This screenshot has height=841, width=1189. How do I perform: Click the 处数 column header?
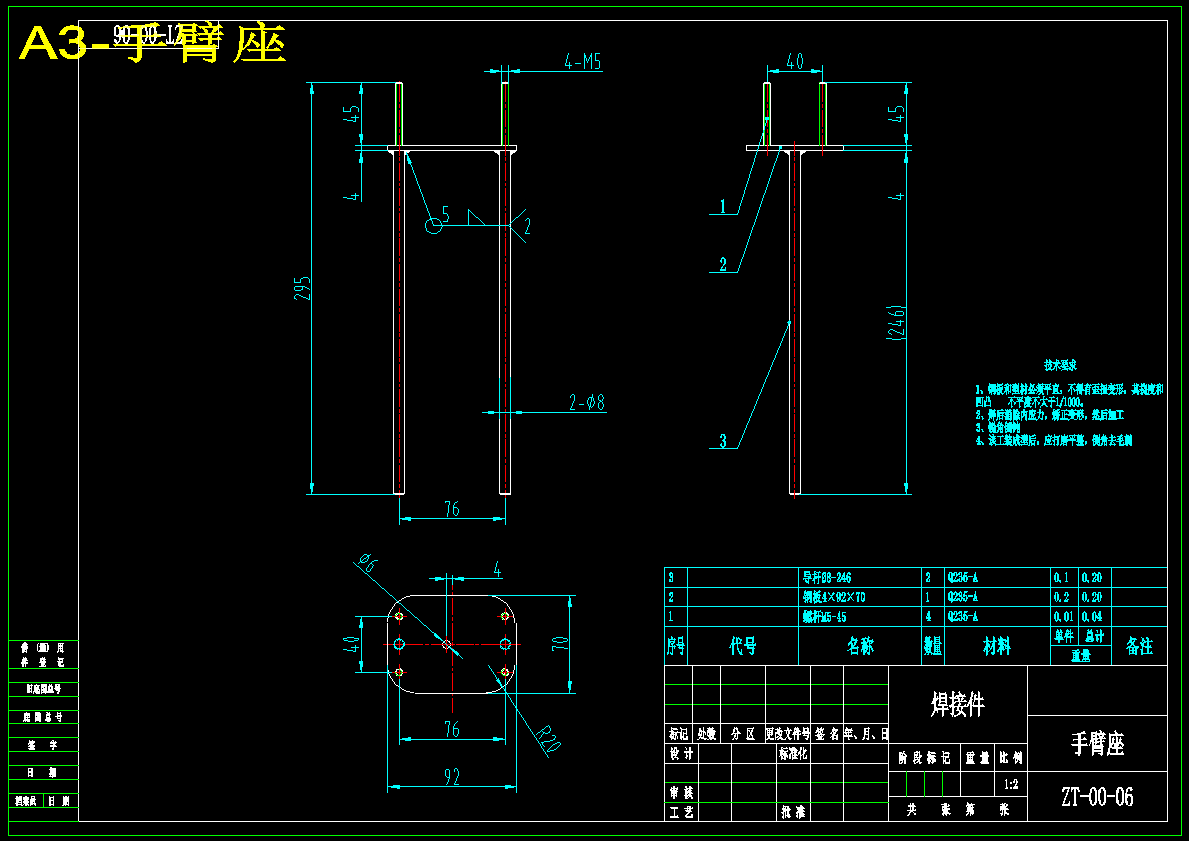[x=706, y=733]
